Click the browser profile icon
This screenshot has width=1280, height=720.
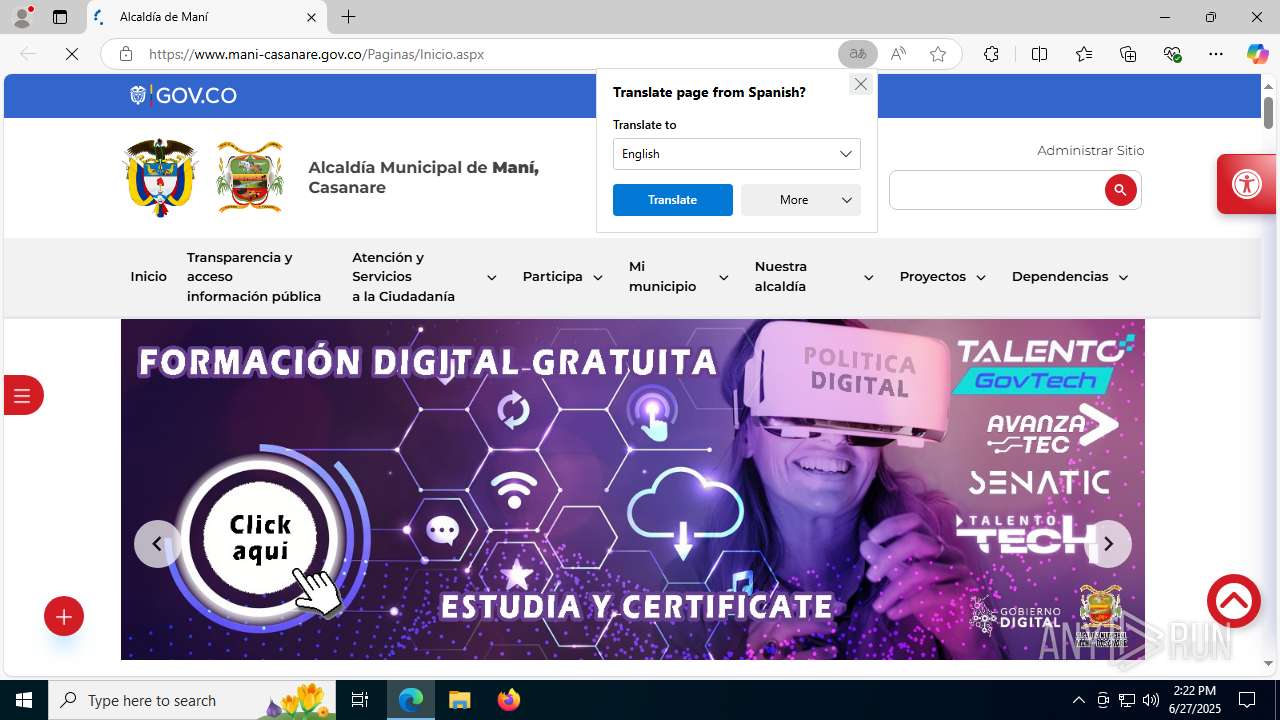pyautogui.click(x=22, y=16)
